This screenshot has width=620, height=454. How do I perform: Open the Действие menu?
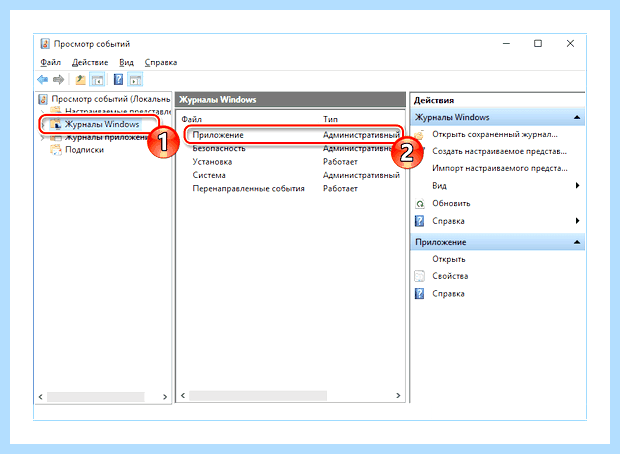(x=90, y=62)
